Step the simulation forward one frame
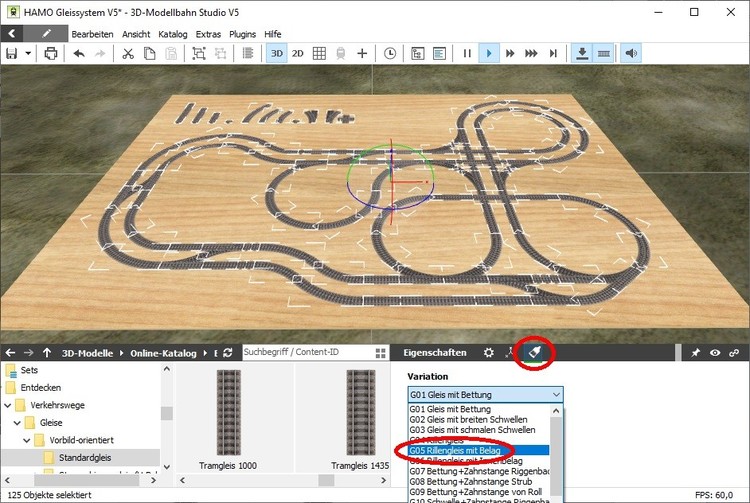This screenshot has width=750, height=503. [553, 54]
